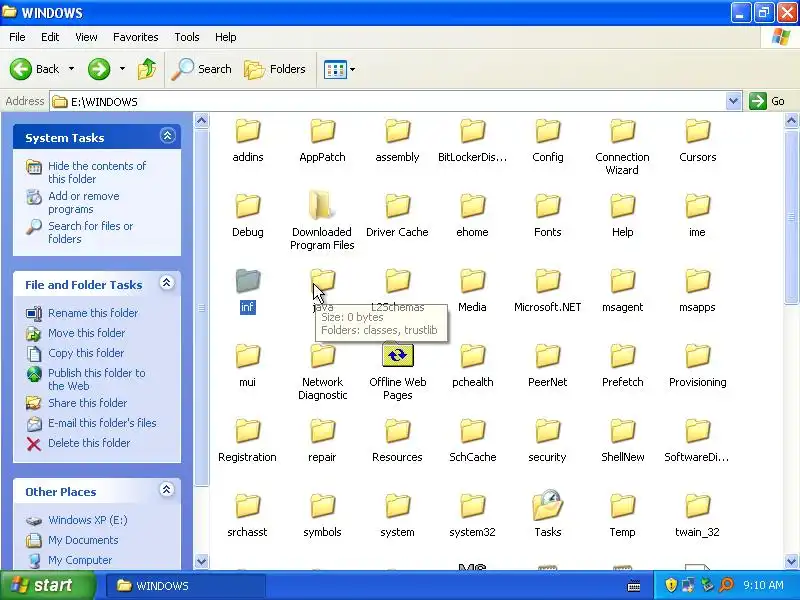Open the Forward history dropdown arrow
Viewport: 800px width, 600px height.
tap(122, 68)
